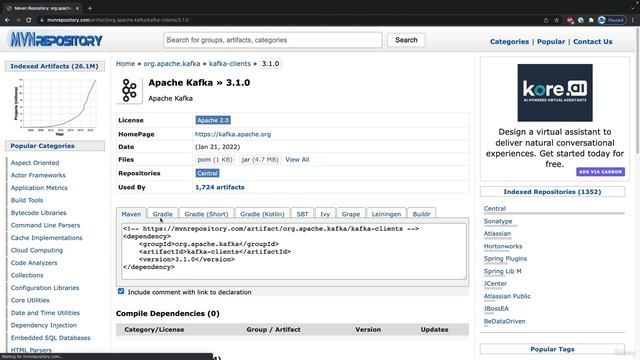Reload the page with the refresh icon
This screenshot has width=640, height=360.
coord(29,20)
